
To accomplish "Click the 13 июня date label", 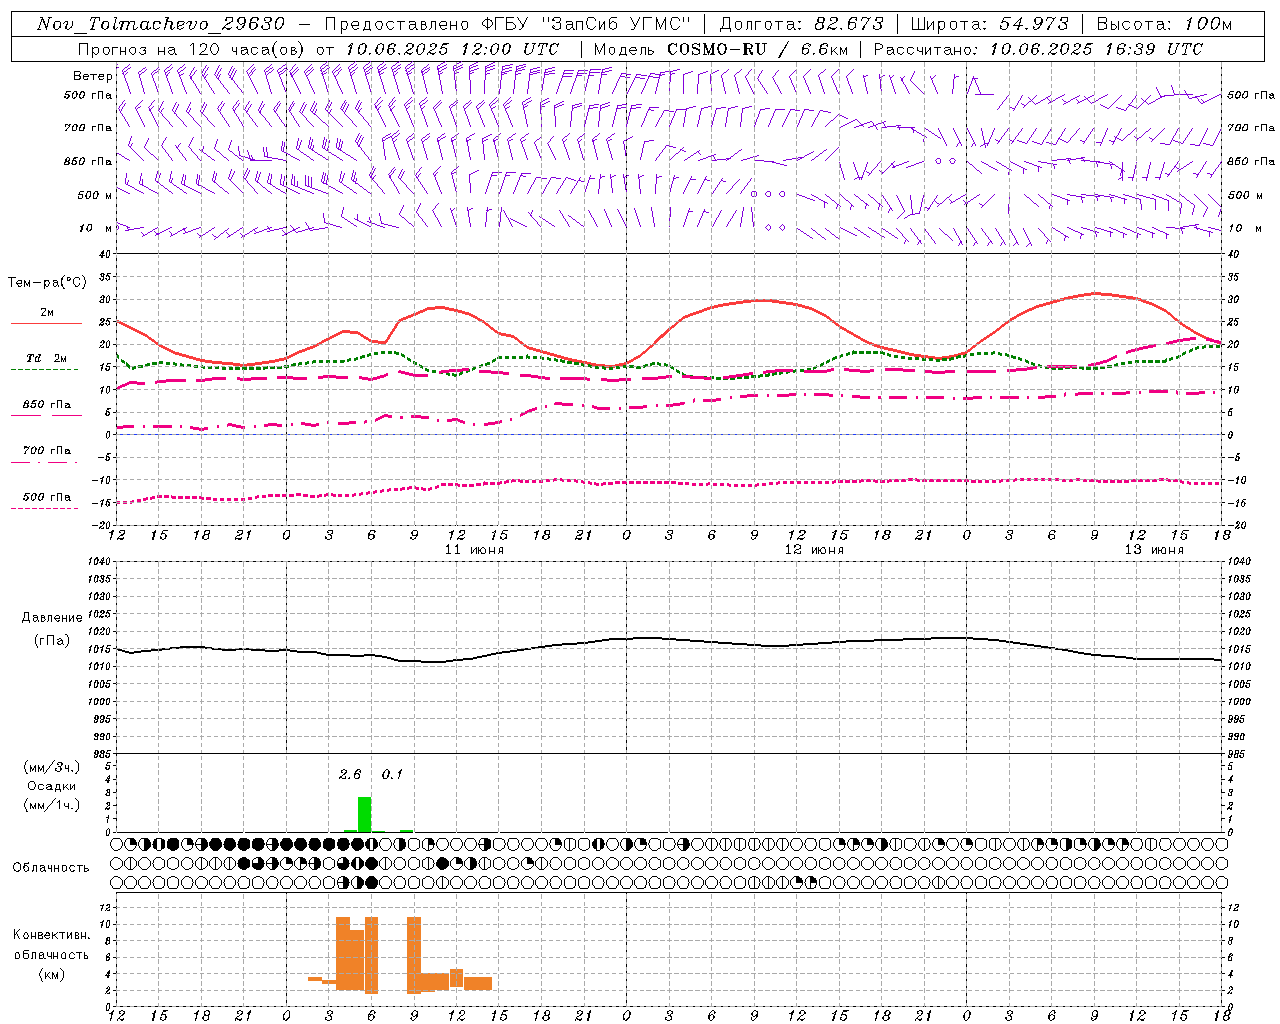I will (1154, 550).
